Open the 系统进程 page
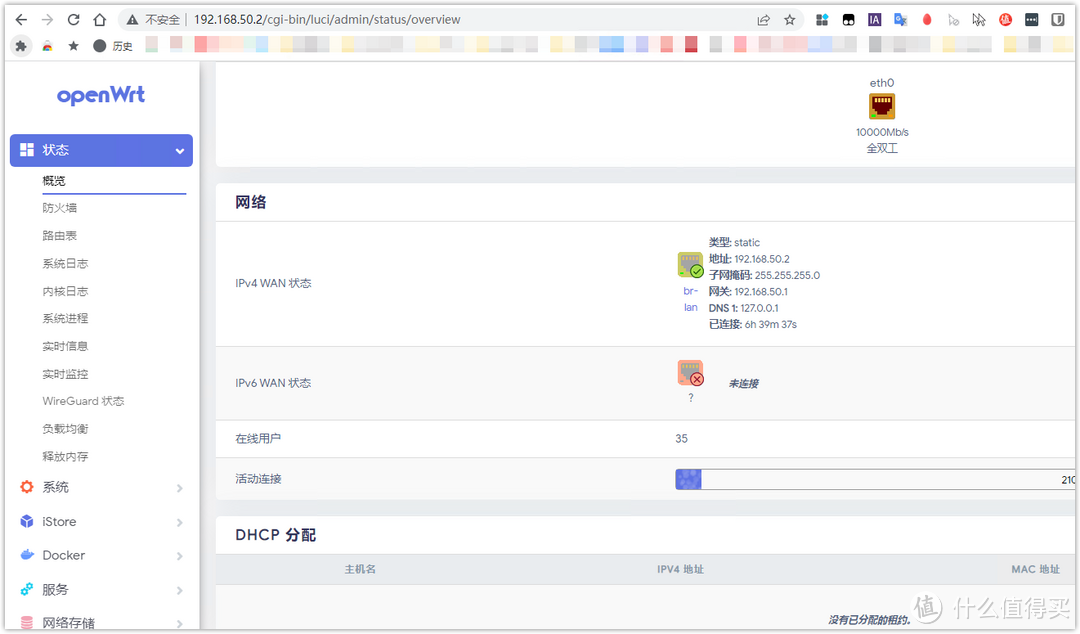The height and width of the screenshot is (634, 1080). point(65,318)
